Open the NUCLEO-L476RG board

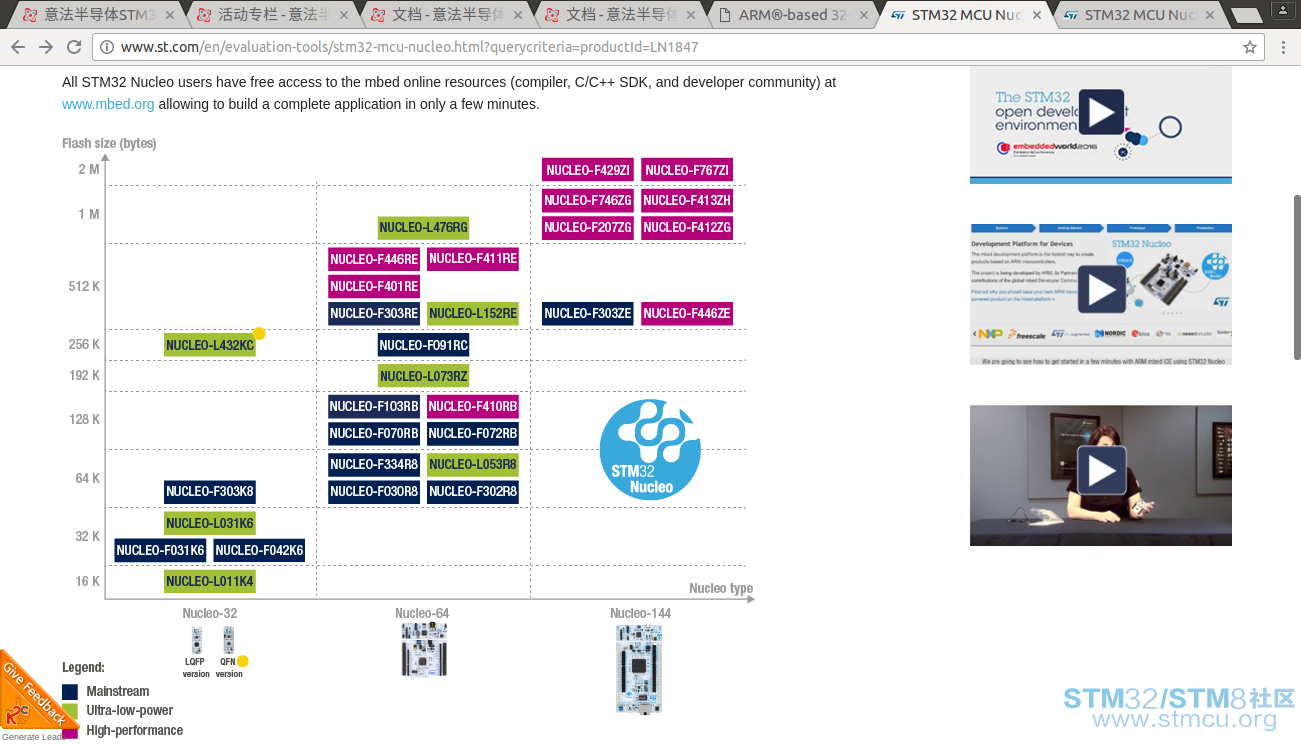(424, 227)
